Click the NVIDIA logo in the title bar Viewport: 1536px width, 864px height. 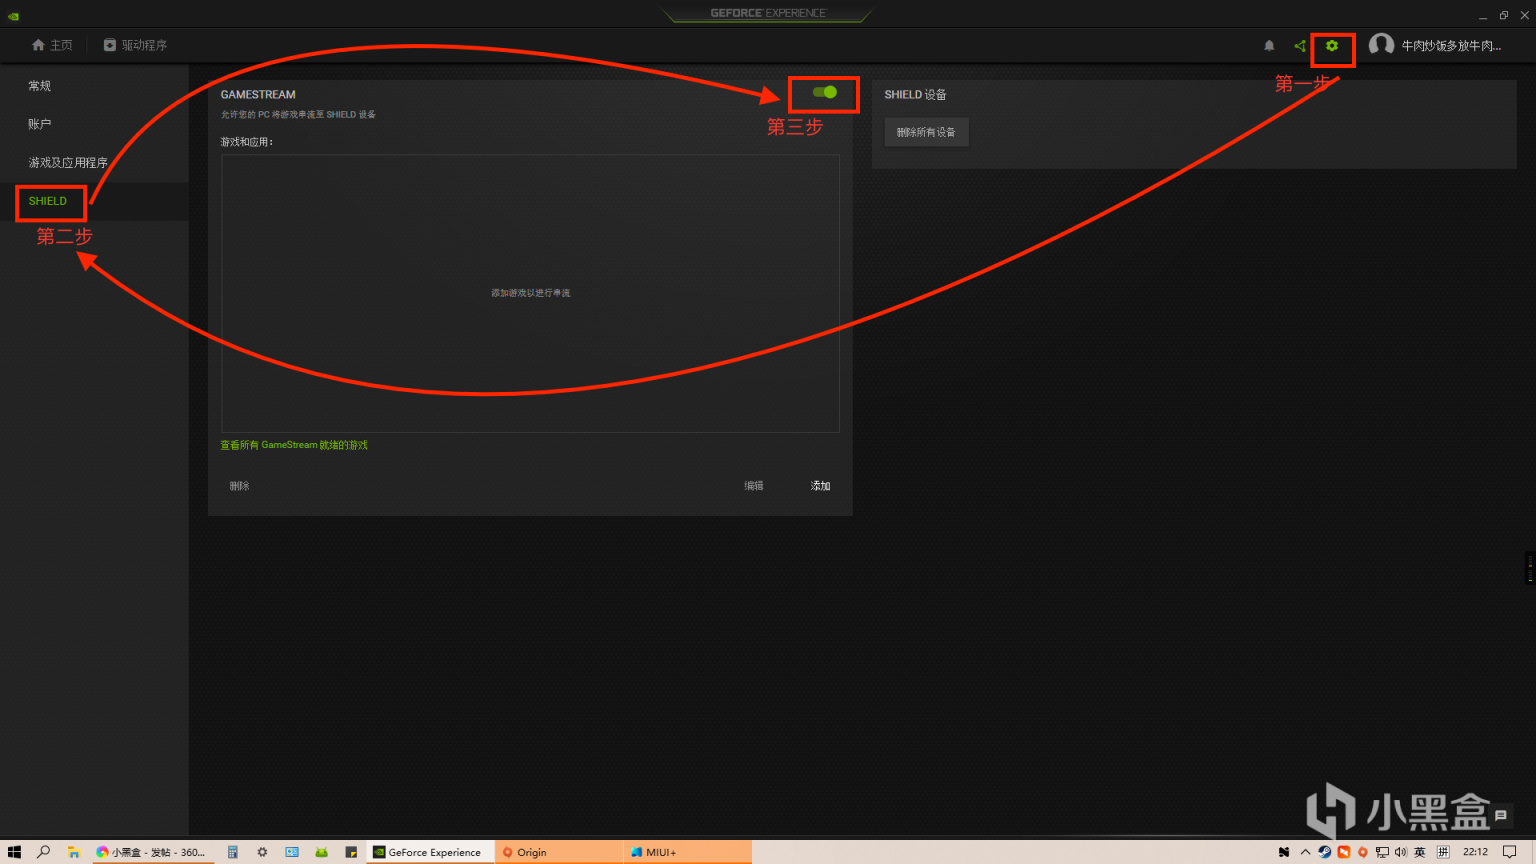click(x=13, y=16)
